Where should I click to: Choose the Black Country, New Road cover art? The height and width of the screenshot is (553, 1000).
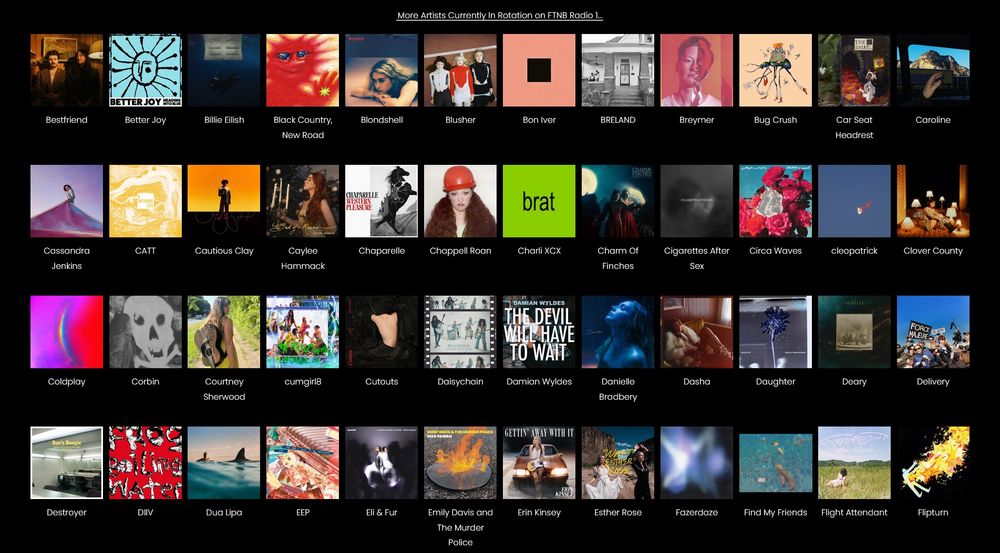(x=303, y=70)
